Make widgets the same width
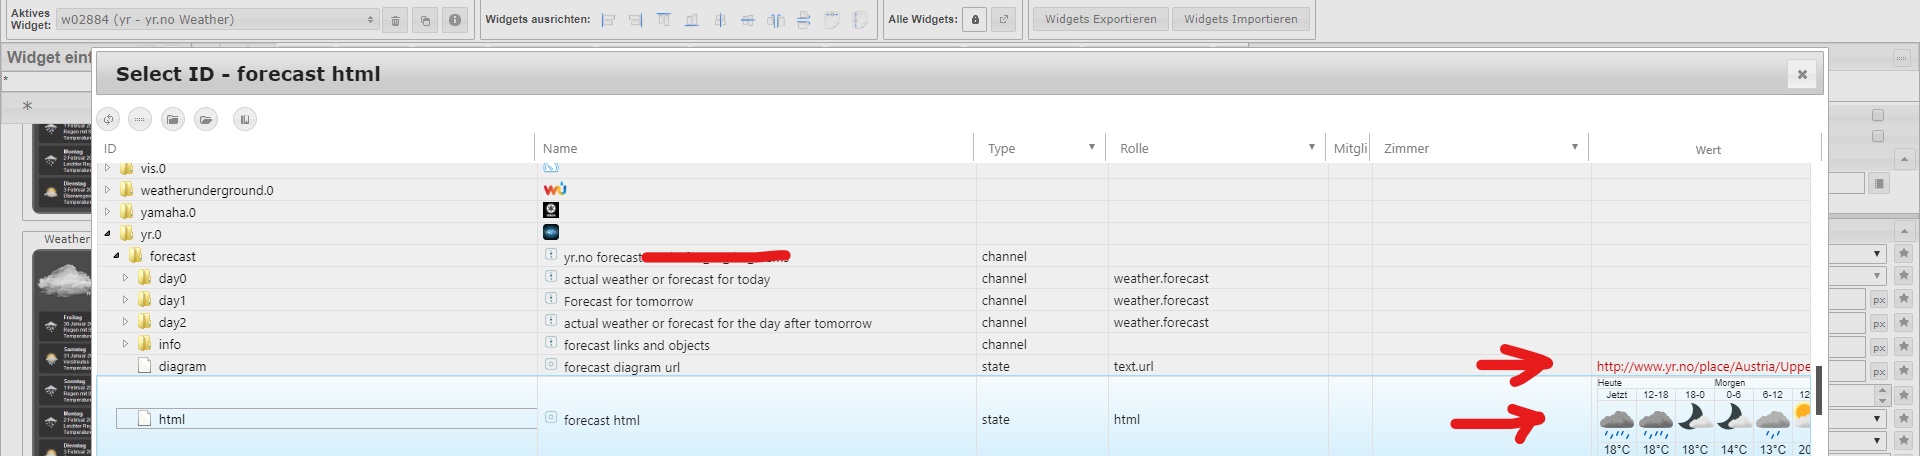Screen dimensions: 1920x456 832,20
